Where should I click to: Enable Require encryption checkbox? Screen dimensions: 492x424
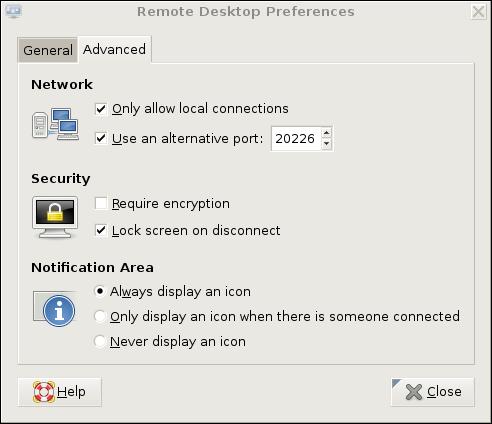pos(101,203)
